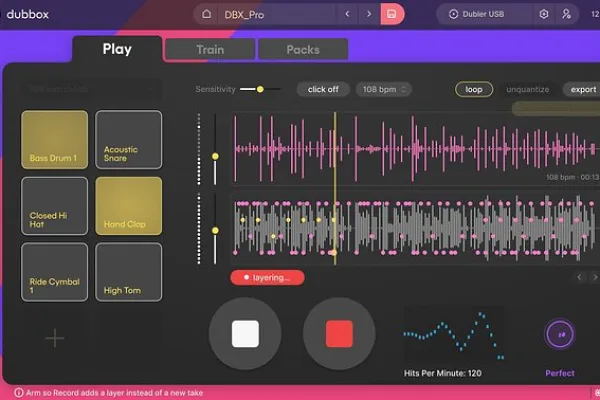This screenshot has width=600, height=400.
Task: Click the layering status button
Action: click(x=267, y=278)
